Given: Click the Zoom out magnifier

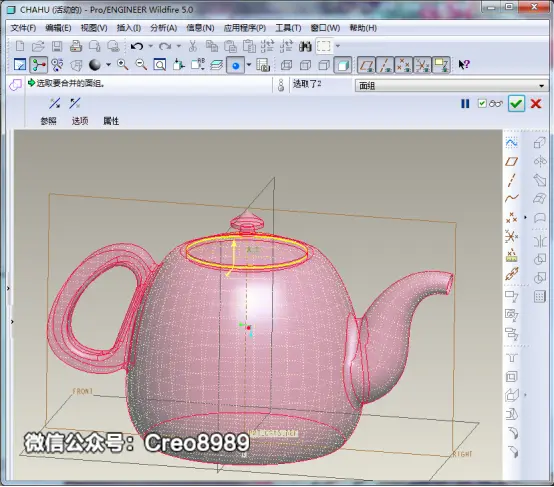Looking at the screenshot, I should (x=141, y=65).
